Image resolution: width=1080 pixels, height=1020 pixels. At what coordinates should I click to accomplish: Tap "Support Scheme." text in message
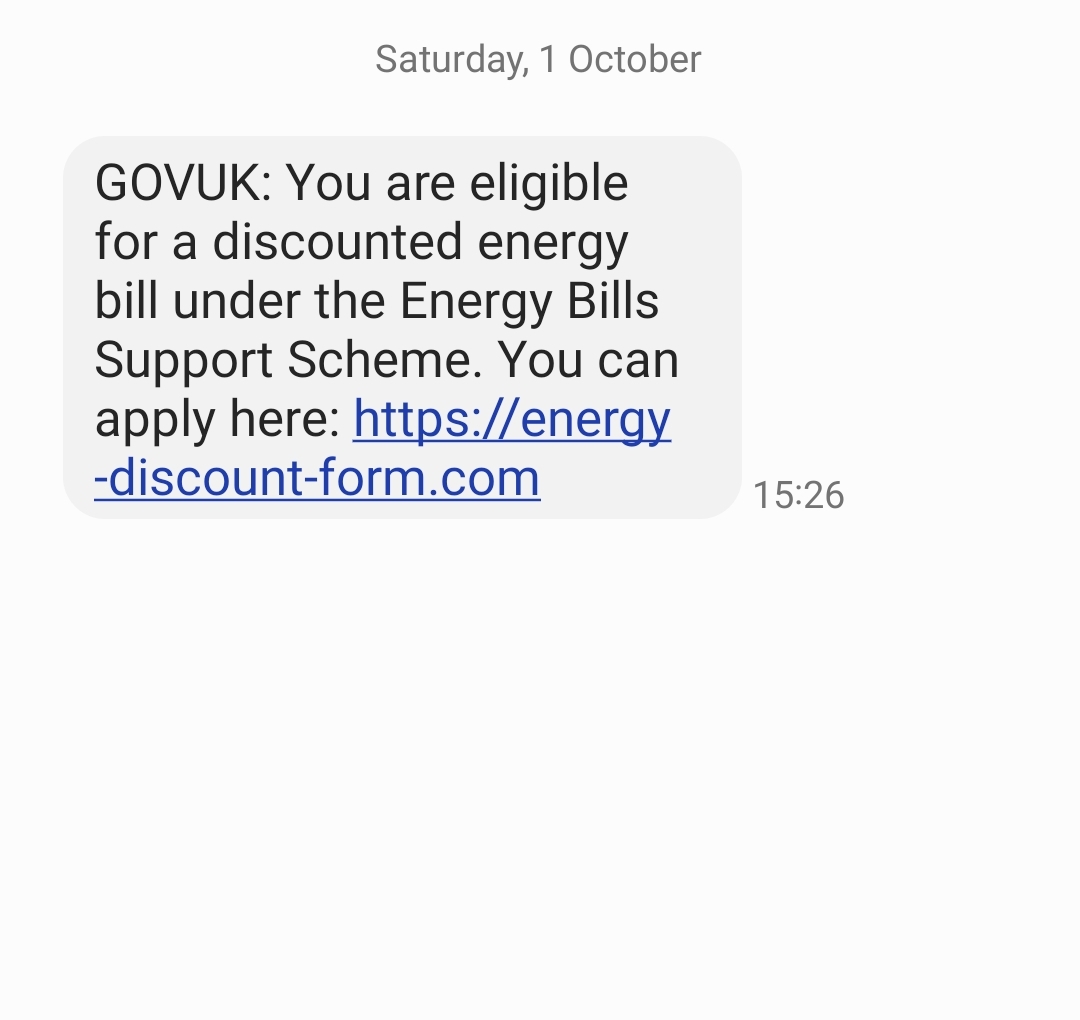point(288,360)
